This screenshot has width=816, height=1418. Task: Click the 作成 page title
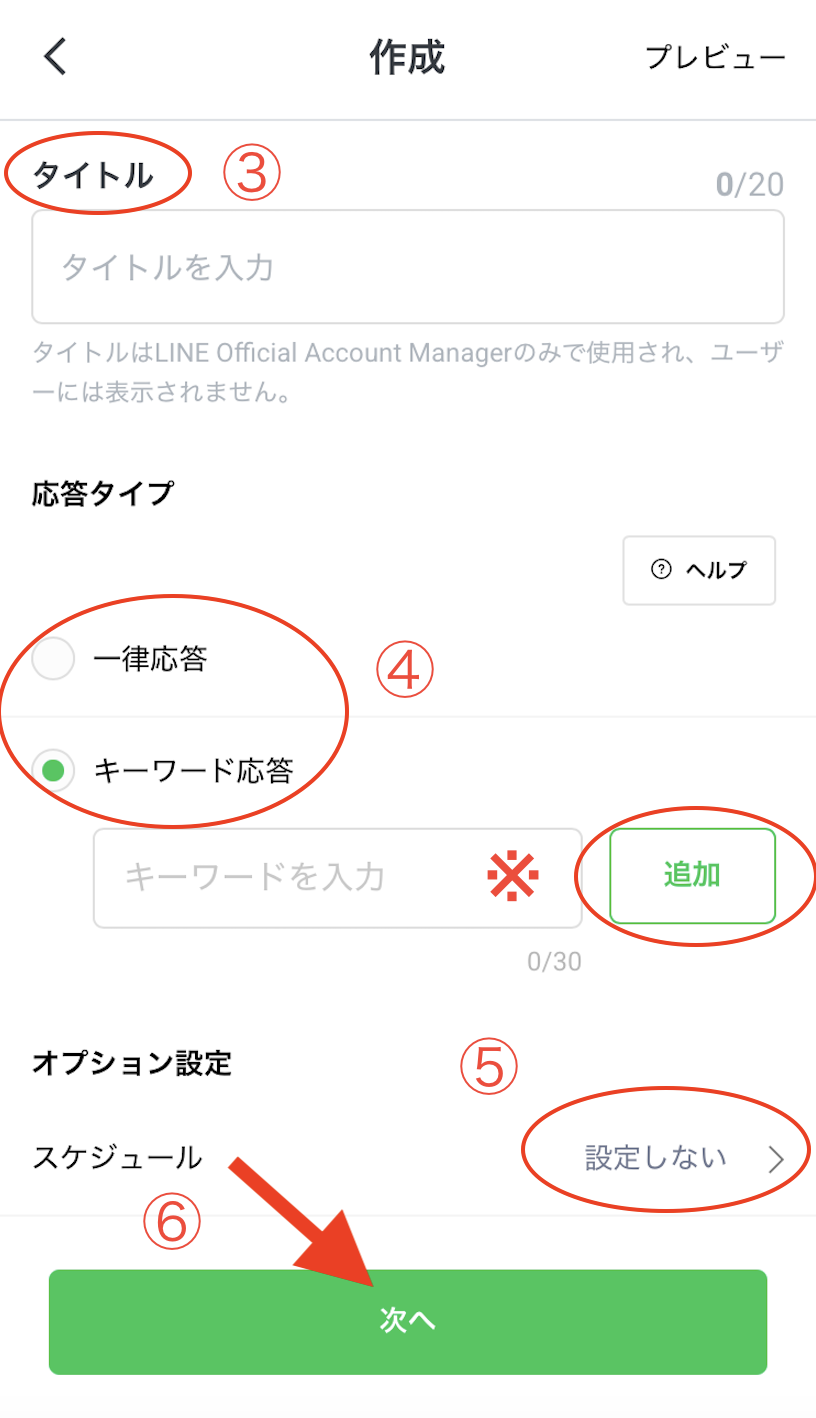point(407,57)
